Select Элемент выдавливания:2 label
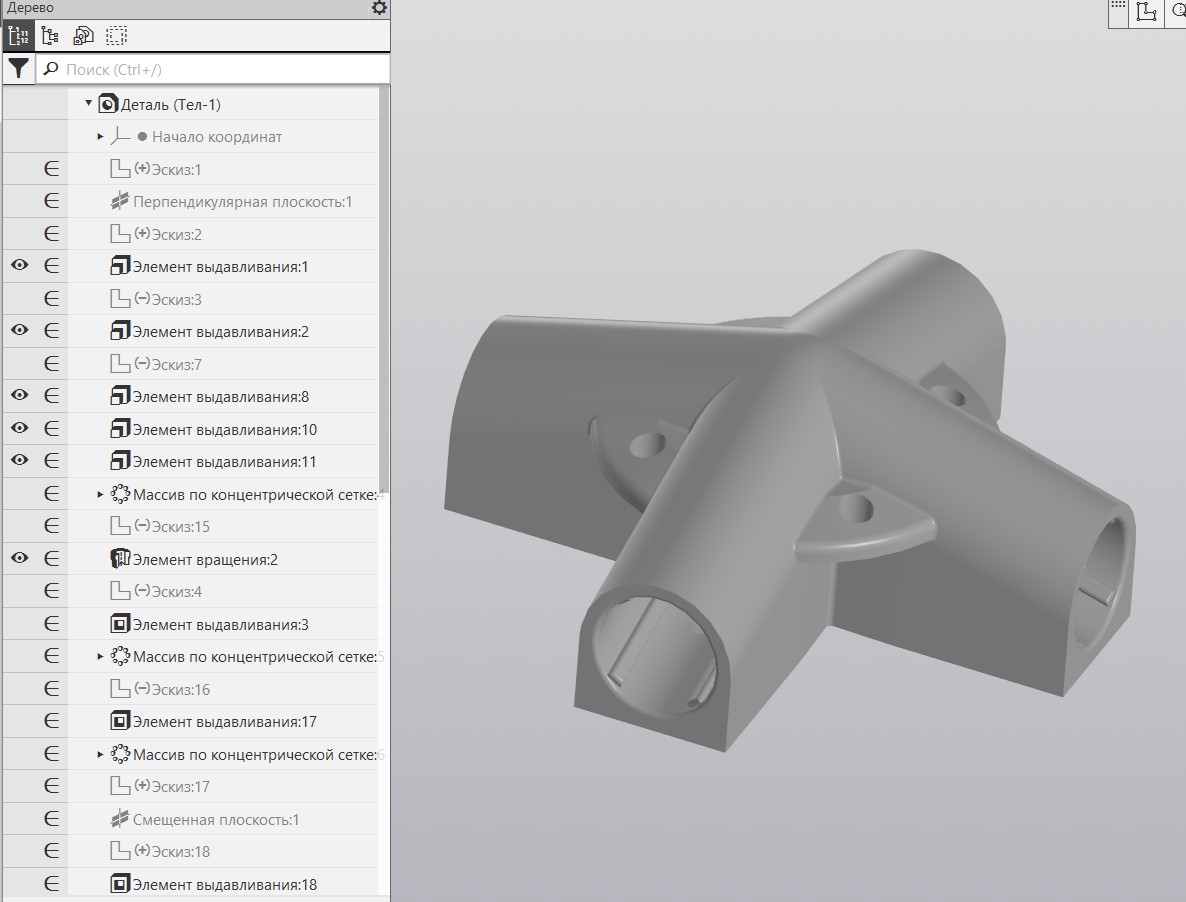Image resolution: width=1186 pixels, height=902 pixels. click(221, 332)
